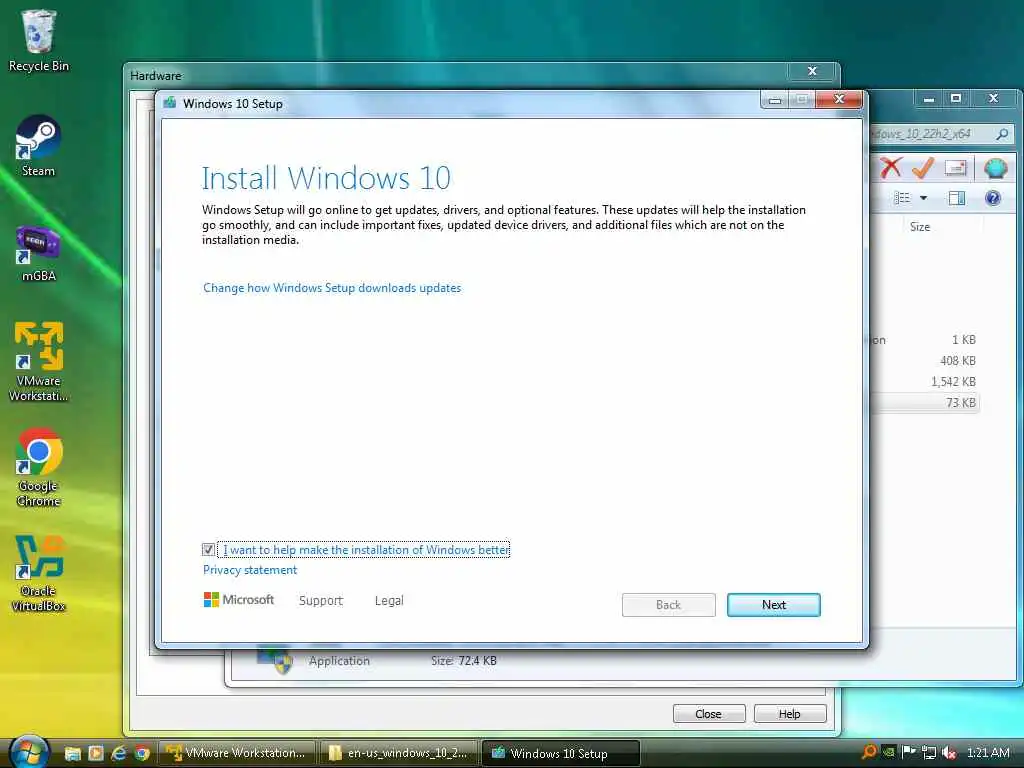Open the Support link in Setup

tap(321, 601)
